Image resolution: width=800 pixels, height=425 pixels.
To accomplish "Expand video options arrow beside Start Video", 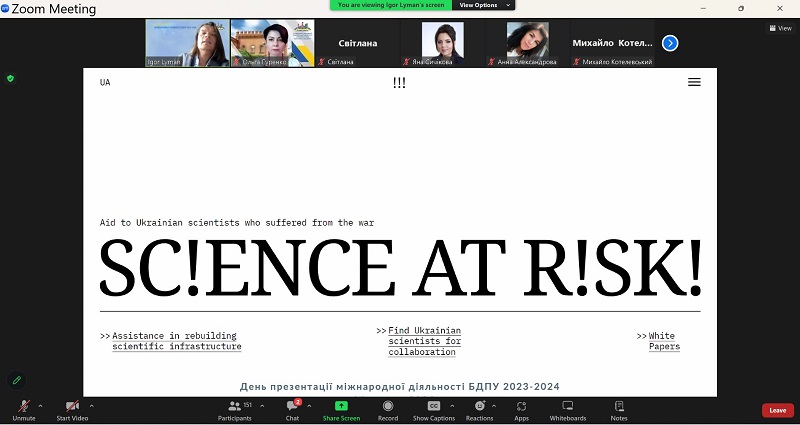I will pyautogui.click(x=92, y=405).
